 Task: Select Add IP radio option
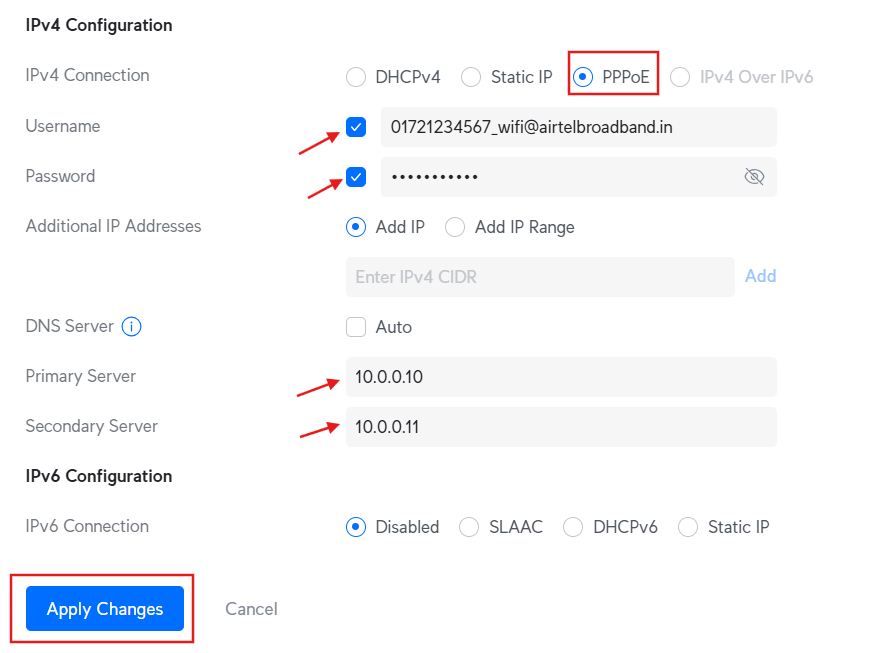click(356, 227)
